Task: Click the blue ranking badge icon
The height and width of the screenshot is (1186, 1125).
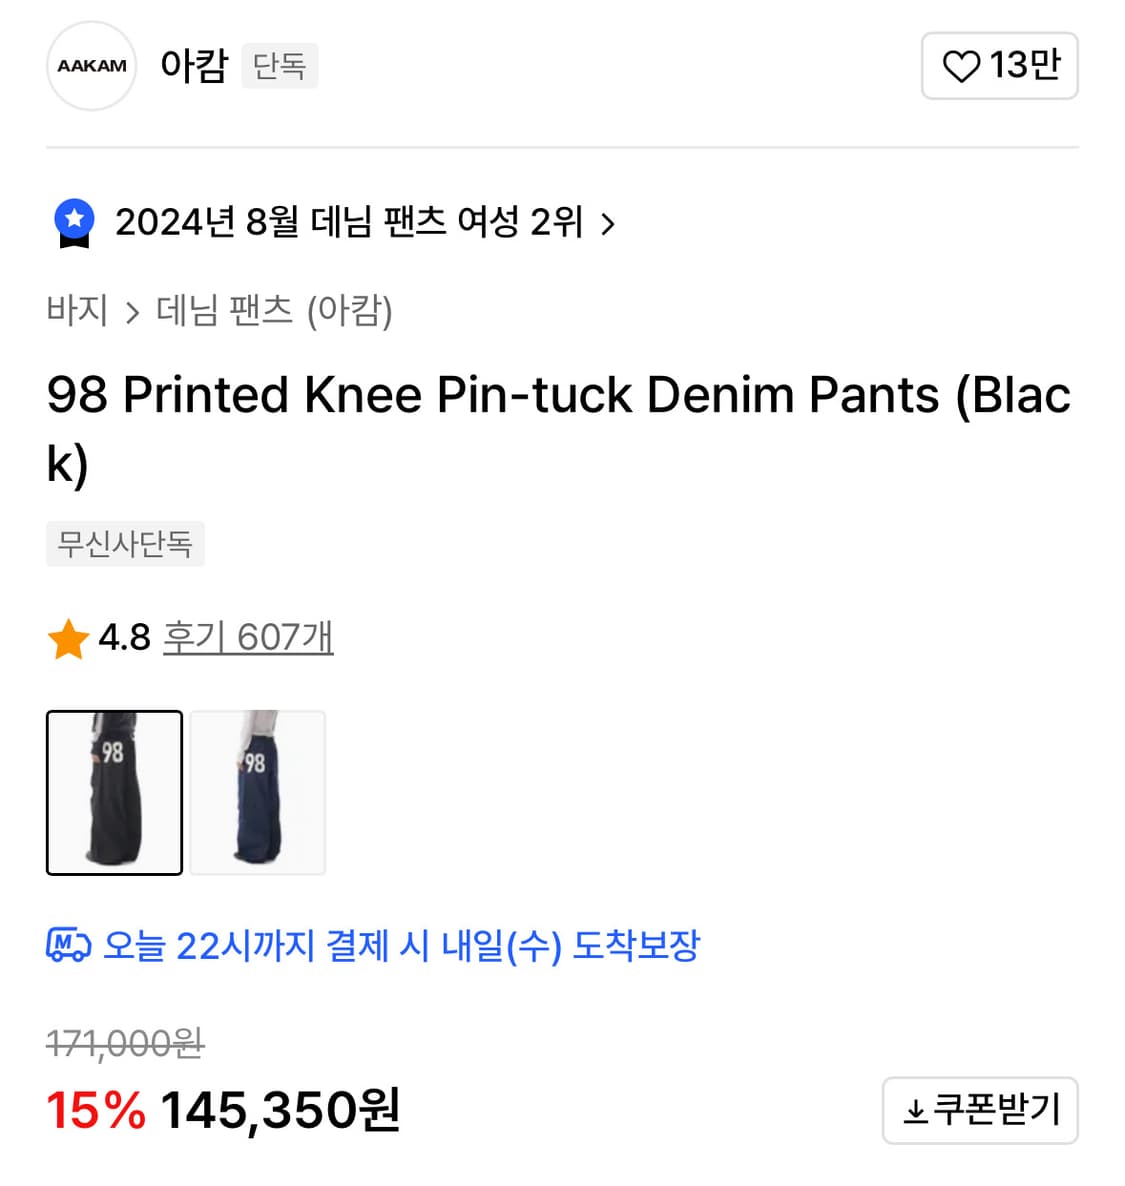Action: click(74, 222)
